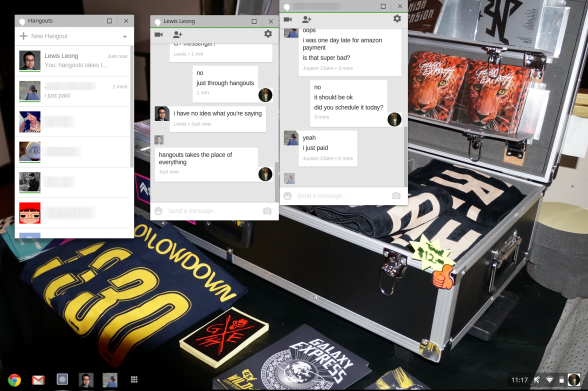Attach a photo in Lewis Leong chat
Viewport: 588px width, 391px height.
tap(267, 211)
